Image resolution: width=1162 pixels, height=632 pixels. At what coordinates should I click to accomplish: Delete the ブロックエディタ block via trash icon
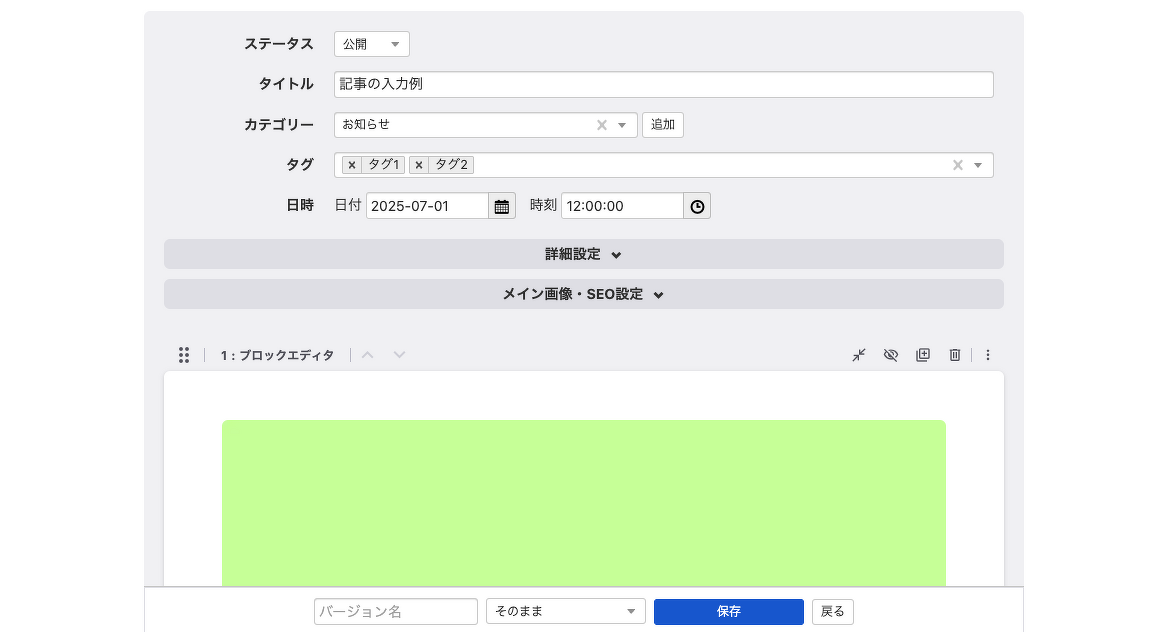[954, 355]
